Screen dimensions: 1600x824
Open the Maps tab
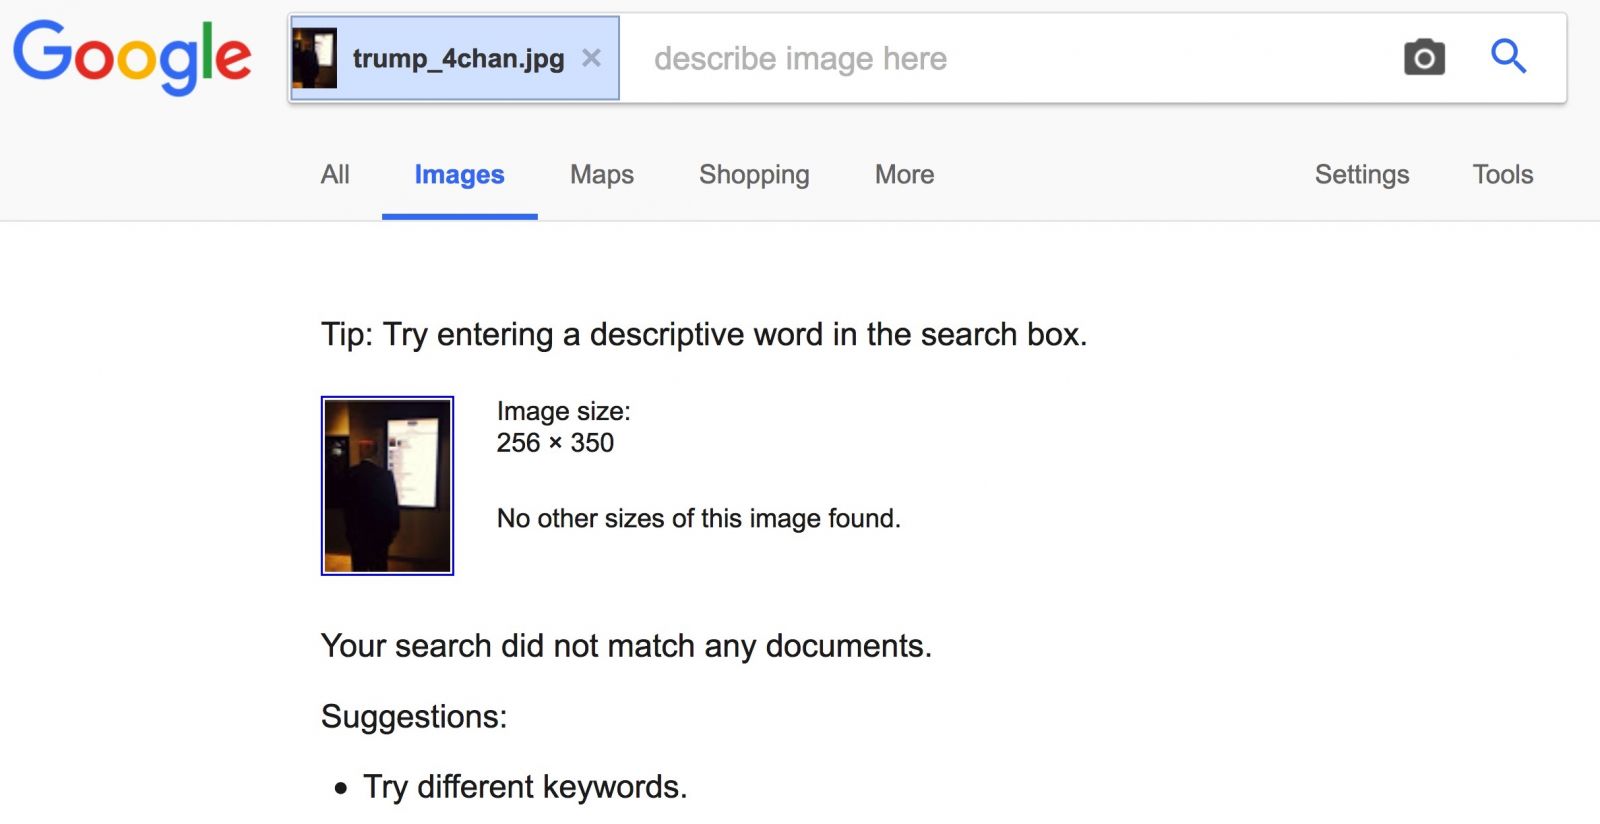tap(602, 174)
